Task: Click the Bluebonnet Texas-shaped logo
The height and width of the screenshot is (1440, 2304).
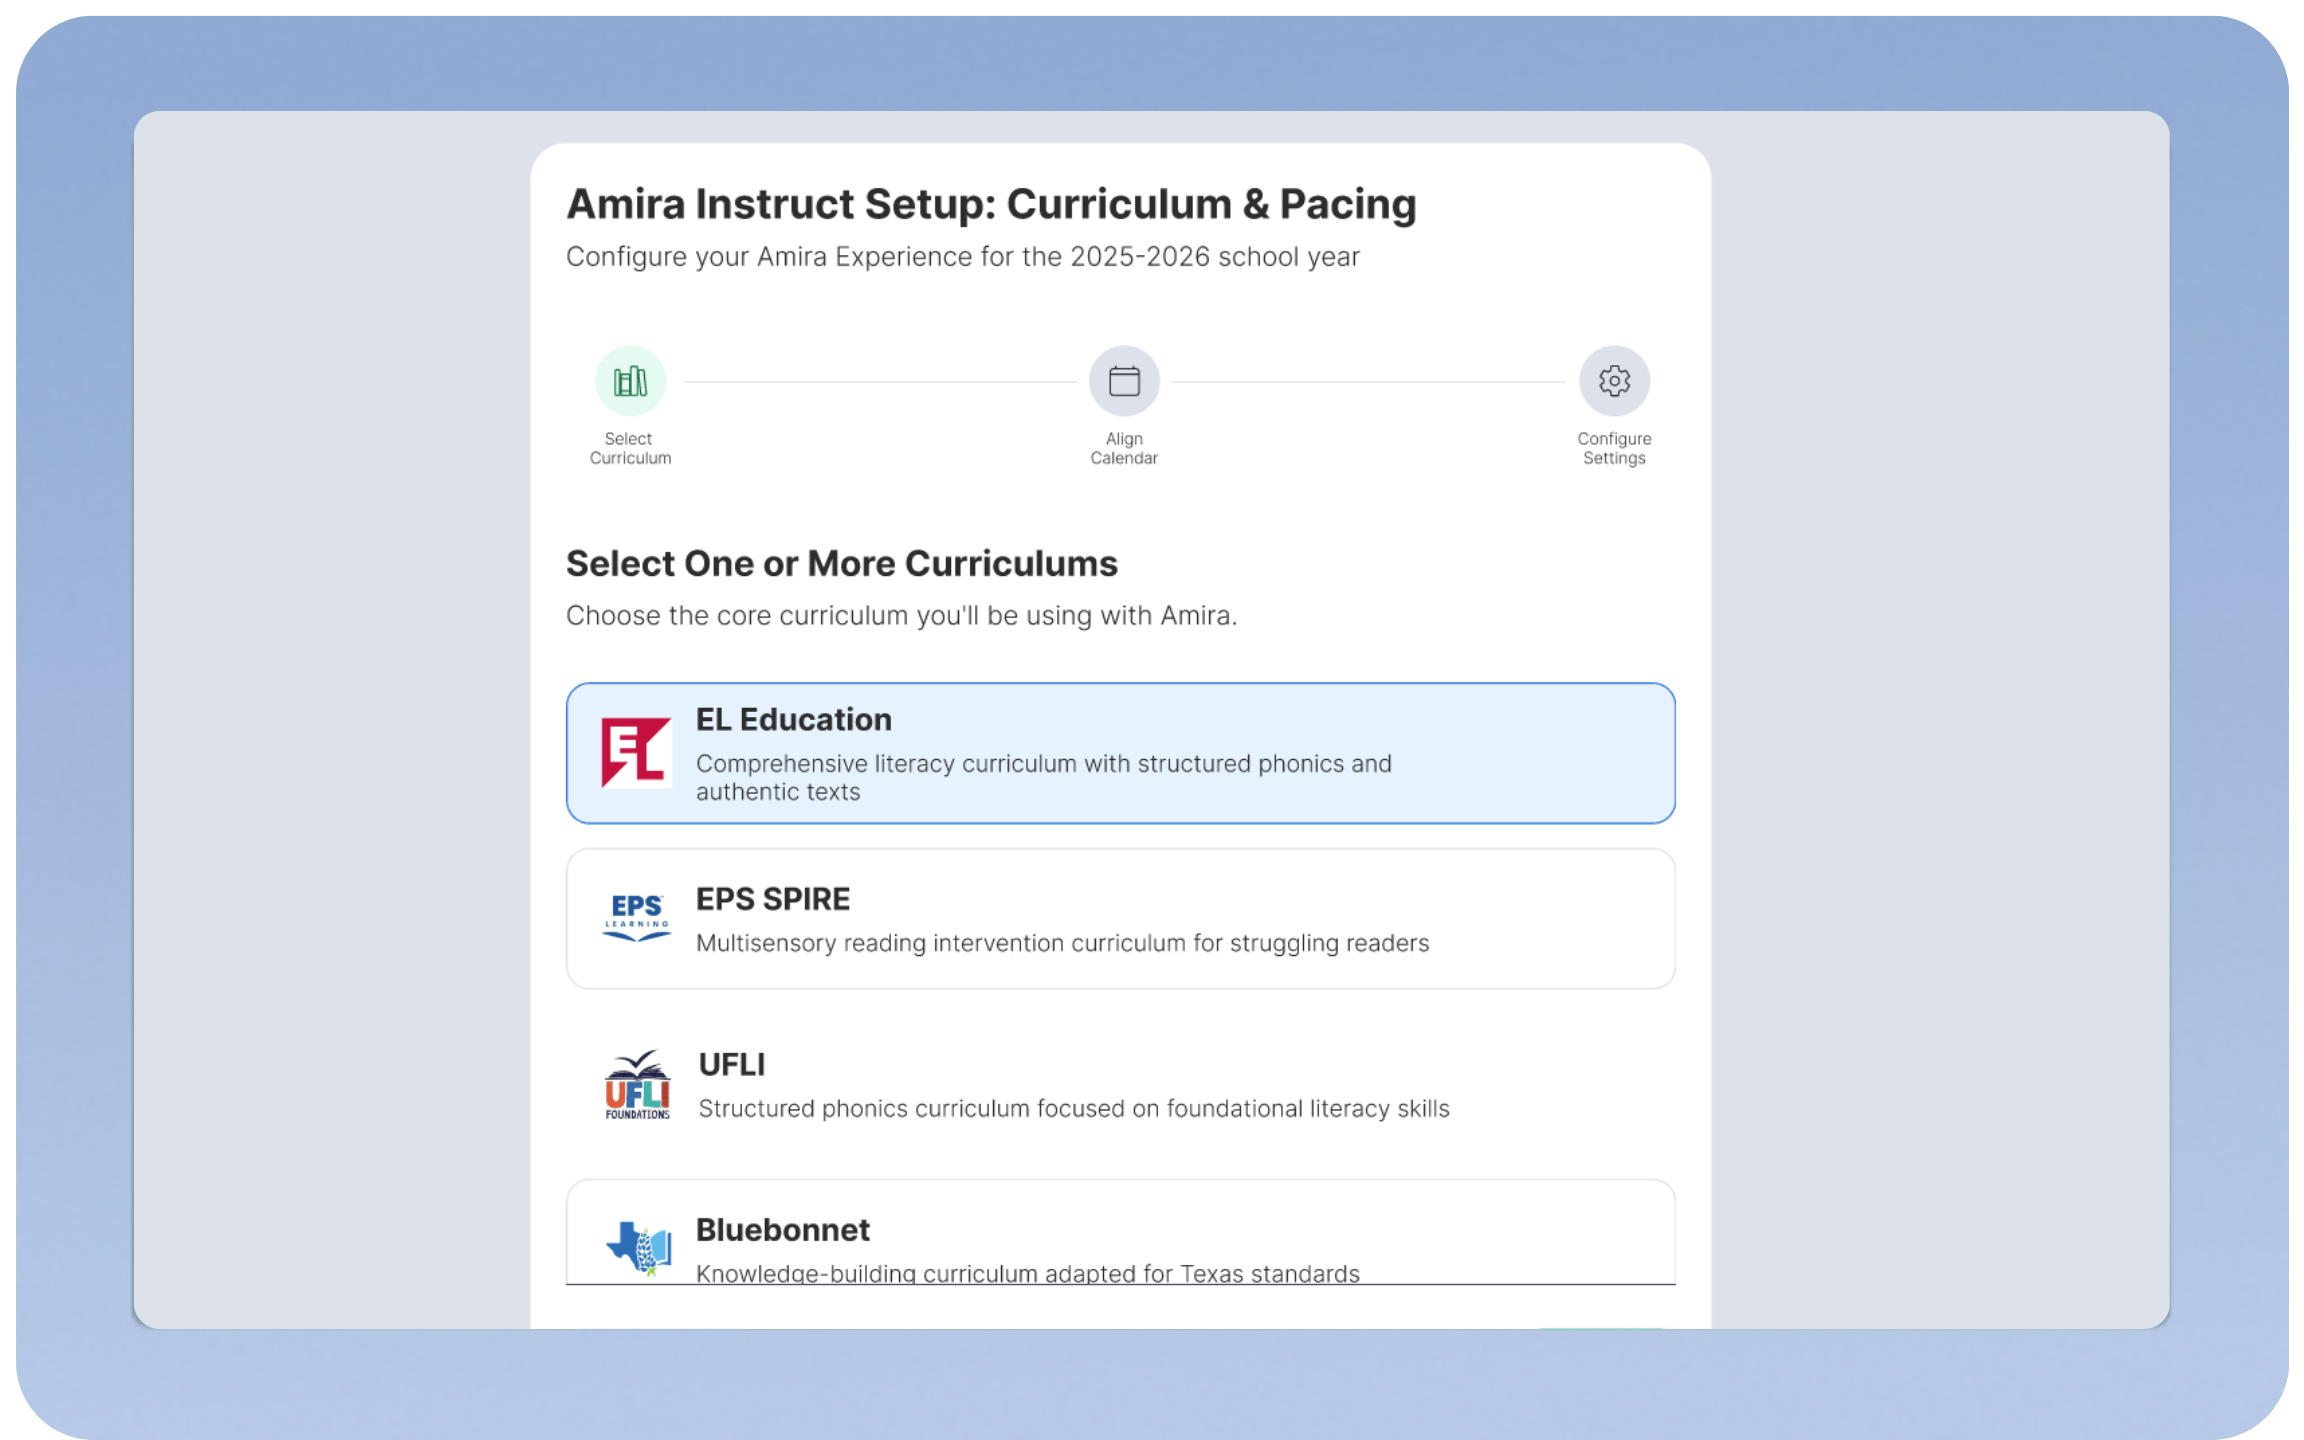Action: [x=639, y=1247]
